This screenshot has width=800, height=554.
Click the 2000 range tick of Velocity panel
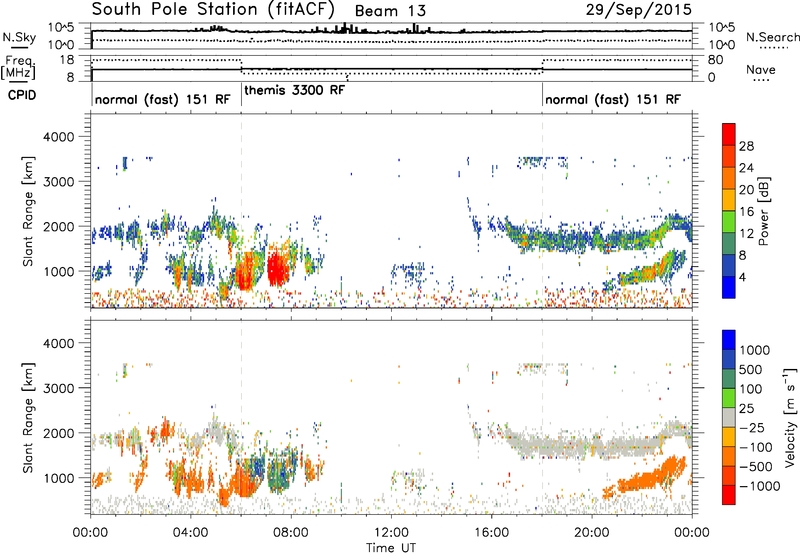58,433
